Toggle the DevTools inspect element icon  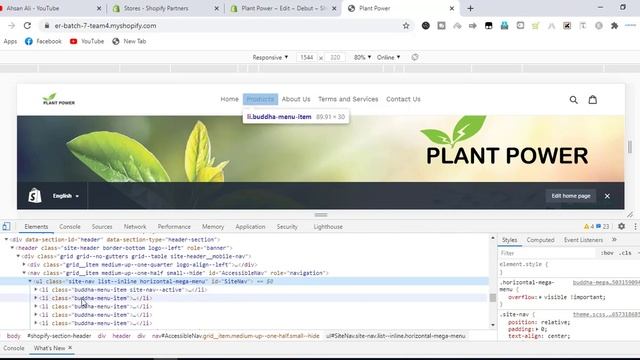pyautogui.click(x=6, y=227)
